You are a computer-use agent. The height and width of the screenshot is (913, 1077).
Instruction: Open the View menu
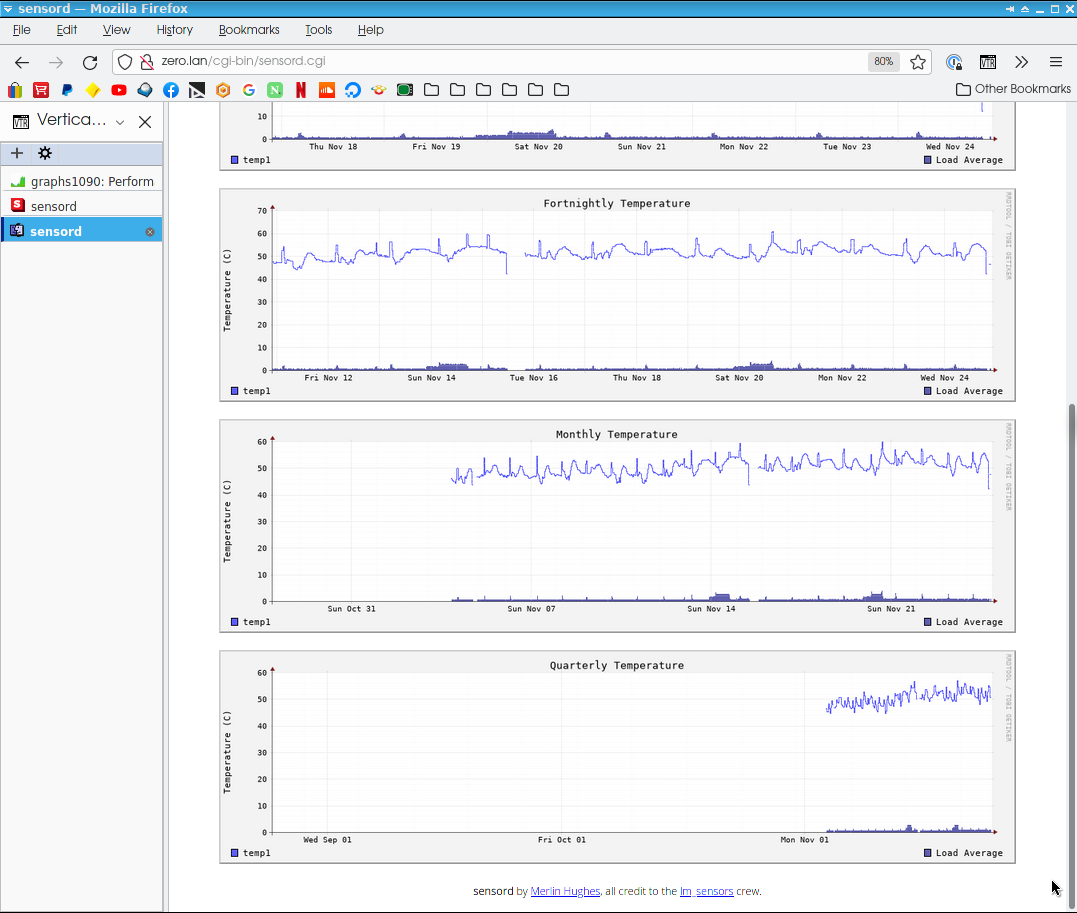pyautogui.click(x=116, y=30)
